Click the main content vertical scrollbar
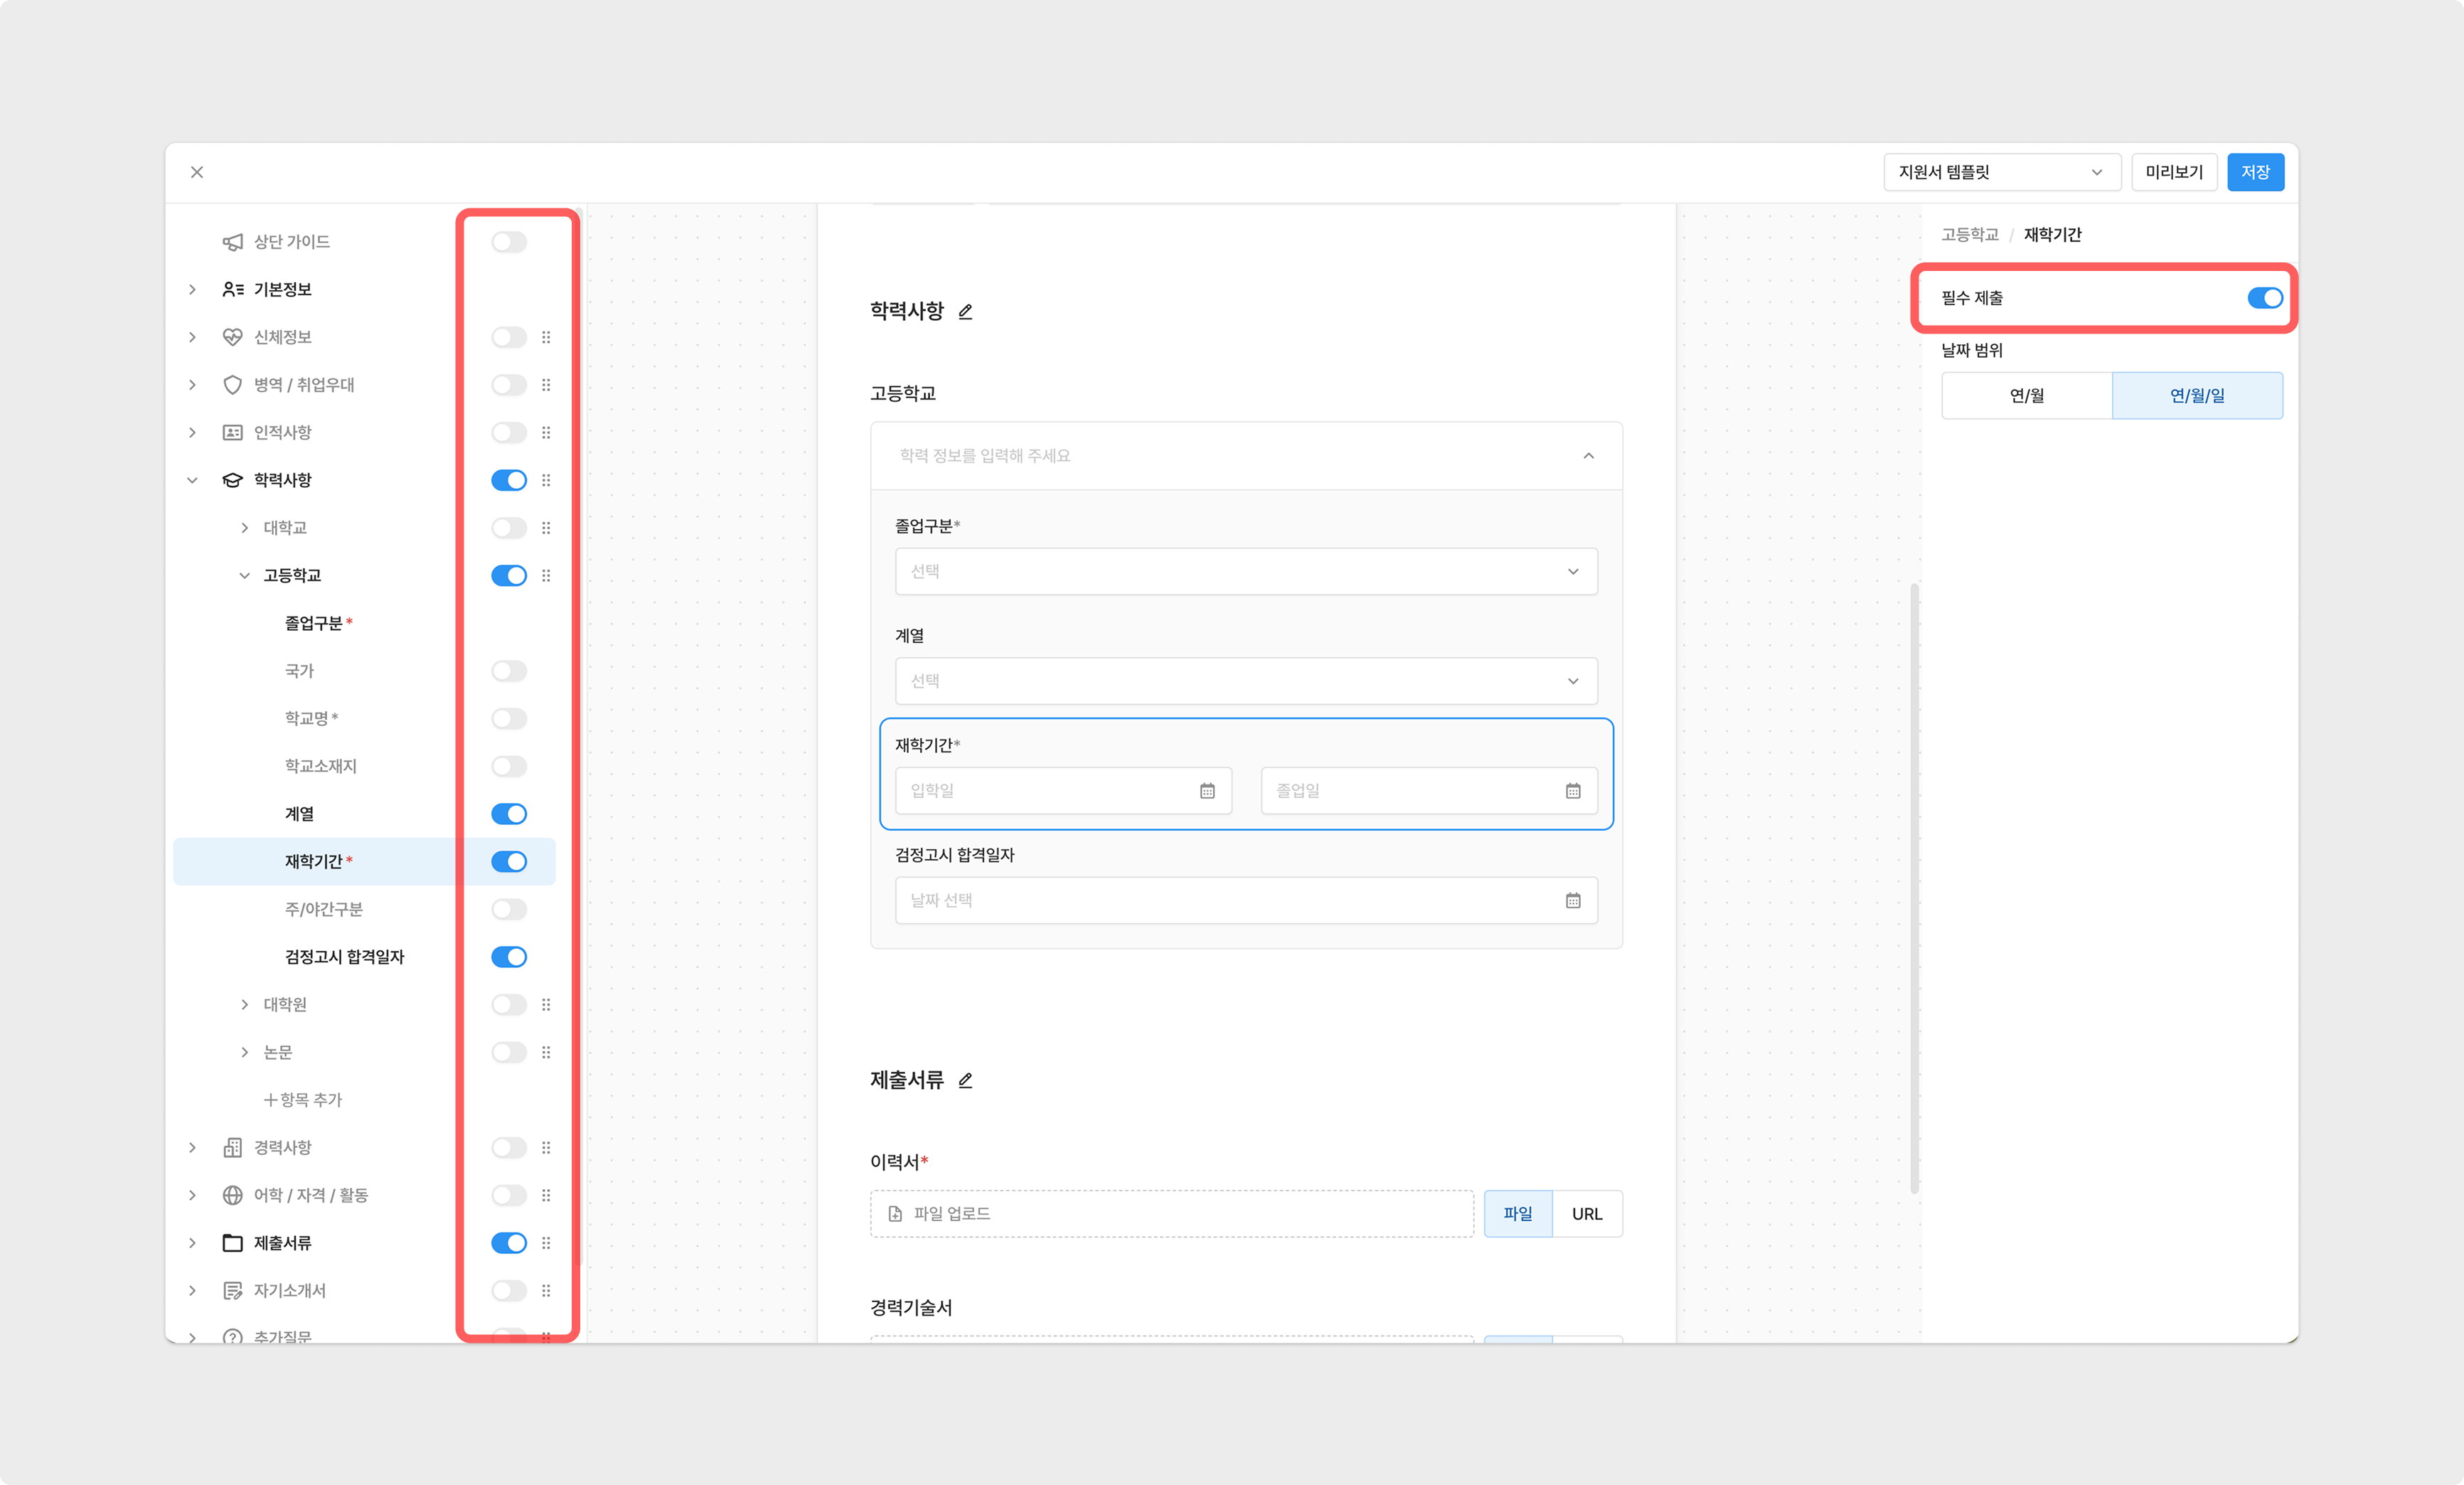 point(1914,888)
